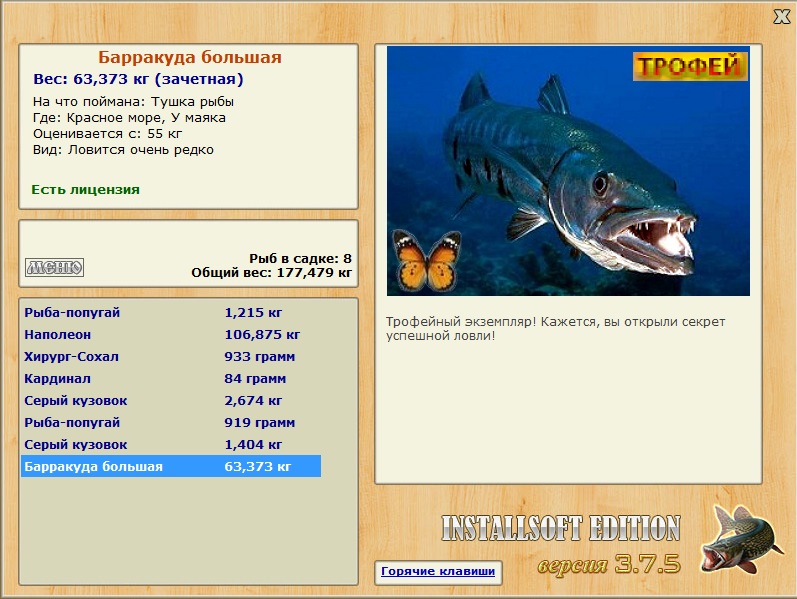Click the Общий вес: 177,479 кг total

pyautogui.click(x=271, y=273)
